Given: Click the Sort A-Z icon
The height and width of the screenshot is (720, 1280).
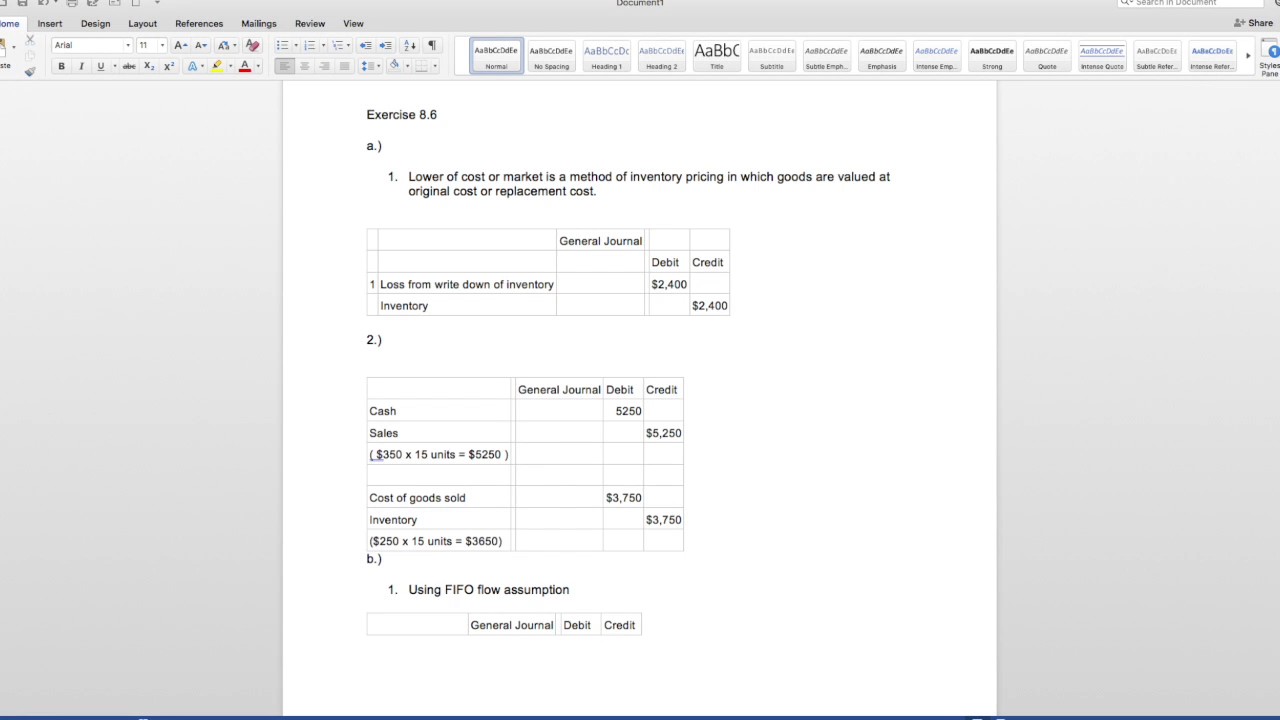Looking at the screenshot, I should coord(410,45).
